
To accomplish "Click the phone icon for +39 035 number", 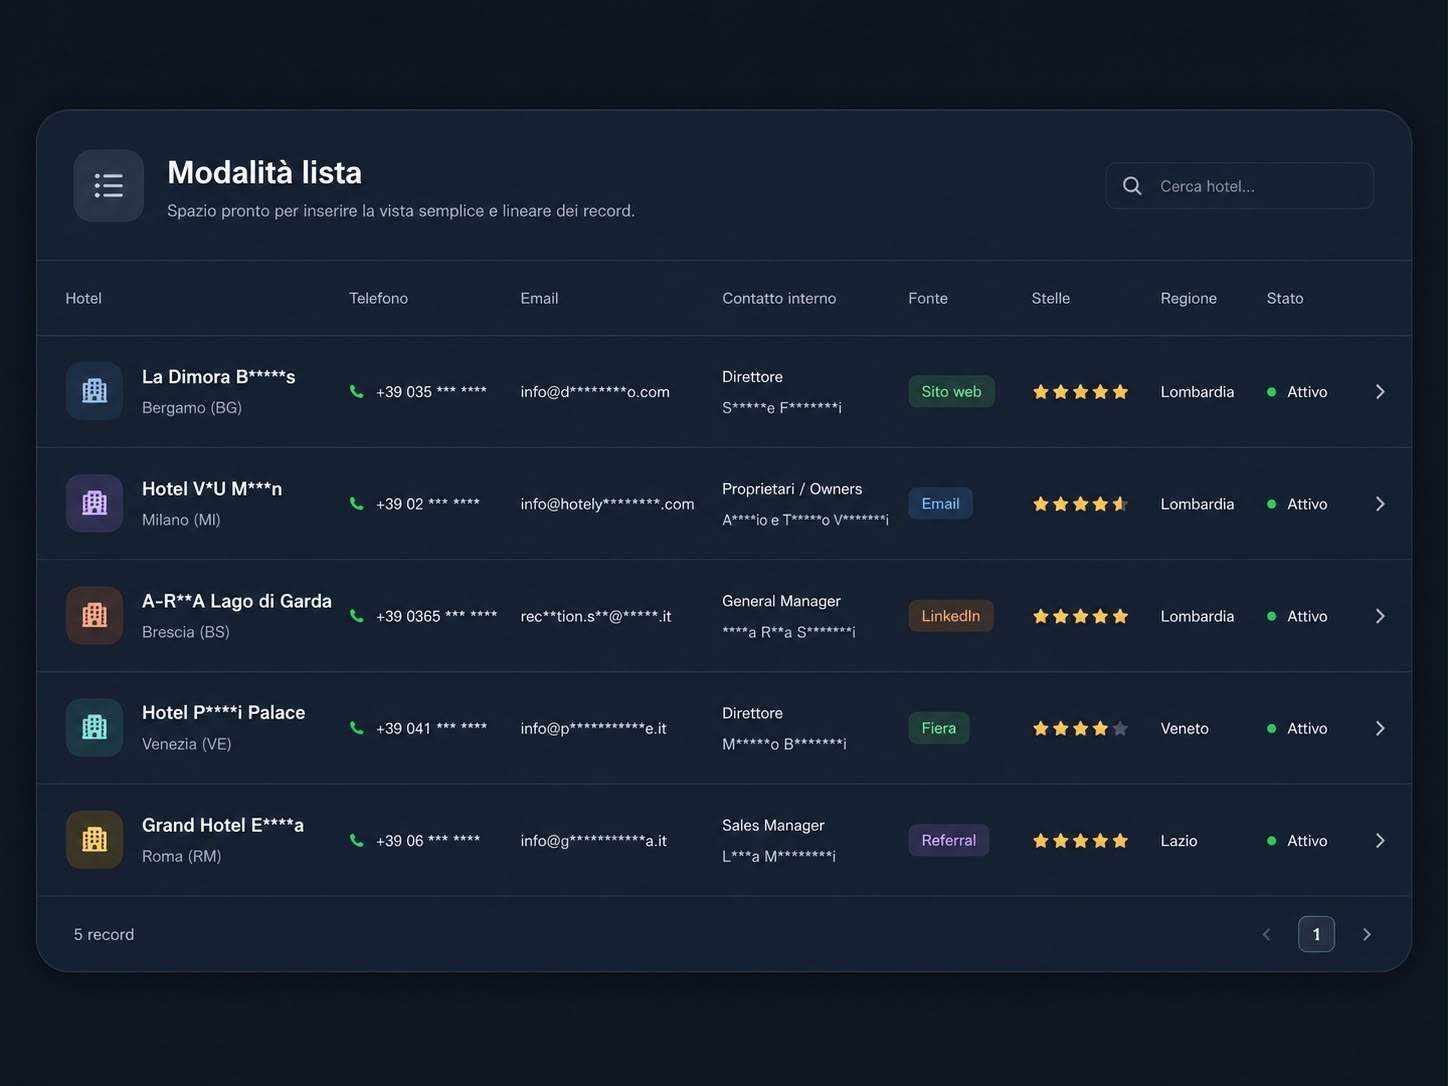I will (356, 391).
